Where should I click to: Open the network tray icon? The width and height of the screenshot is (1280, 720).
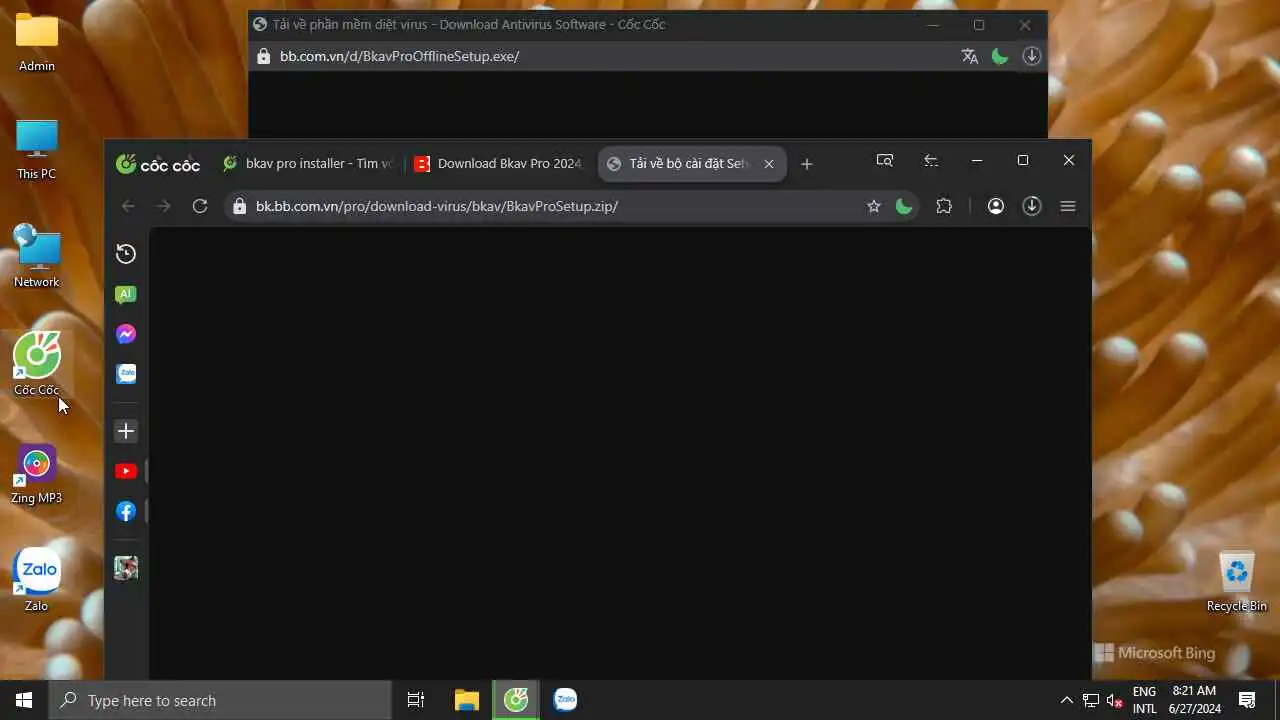pyautogui.click(x=1091, y=700)
